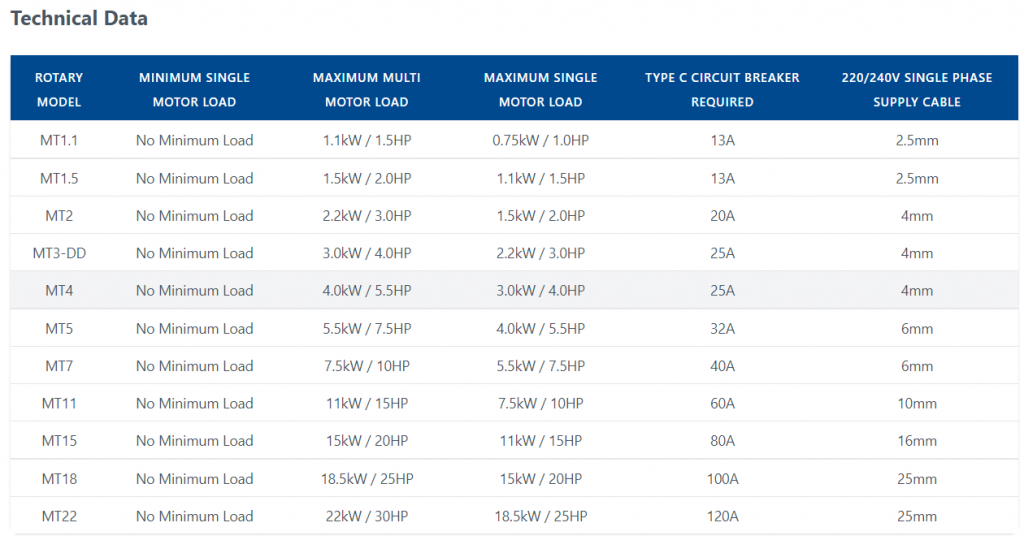Viewport: 1024px width, 540px height.
Task: Select the MT1.1 model cell
Action: 59,140
